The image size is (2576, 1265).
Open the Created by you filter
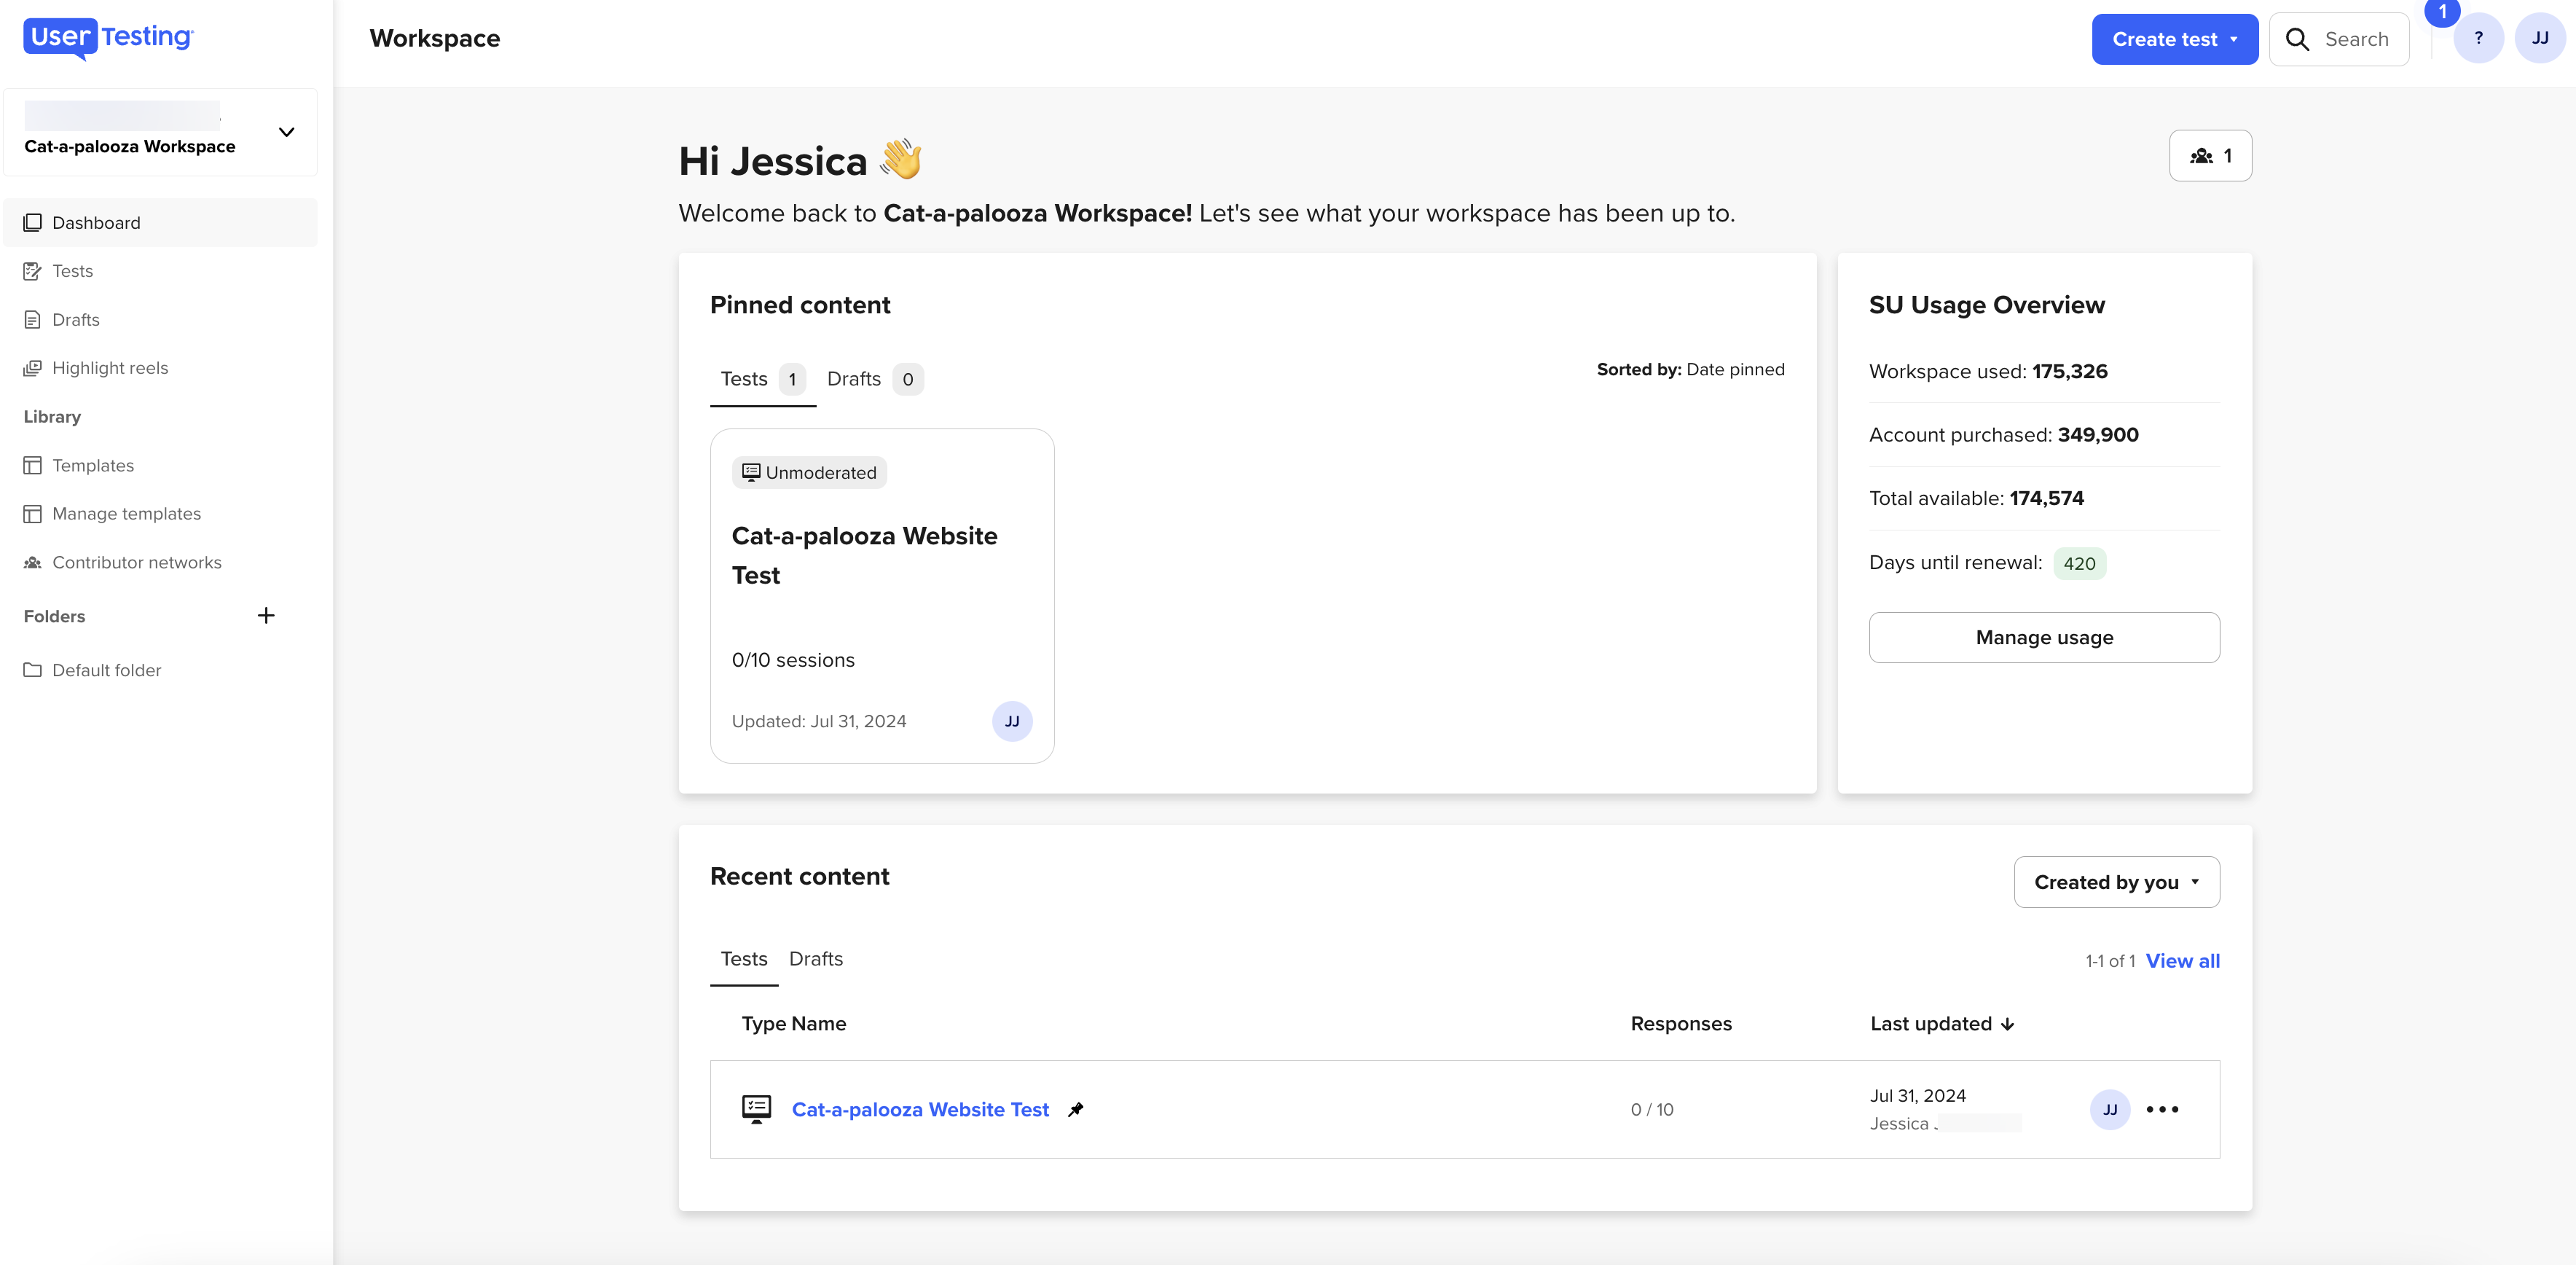pos(2116,881)
